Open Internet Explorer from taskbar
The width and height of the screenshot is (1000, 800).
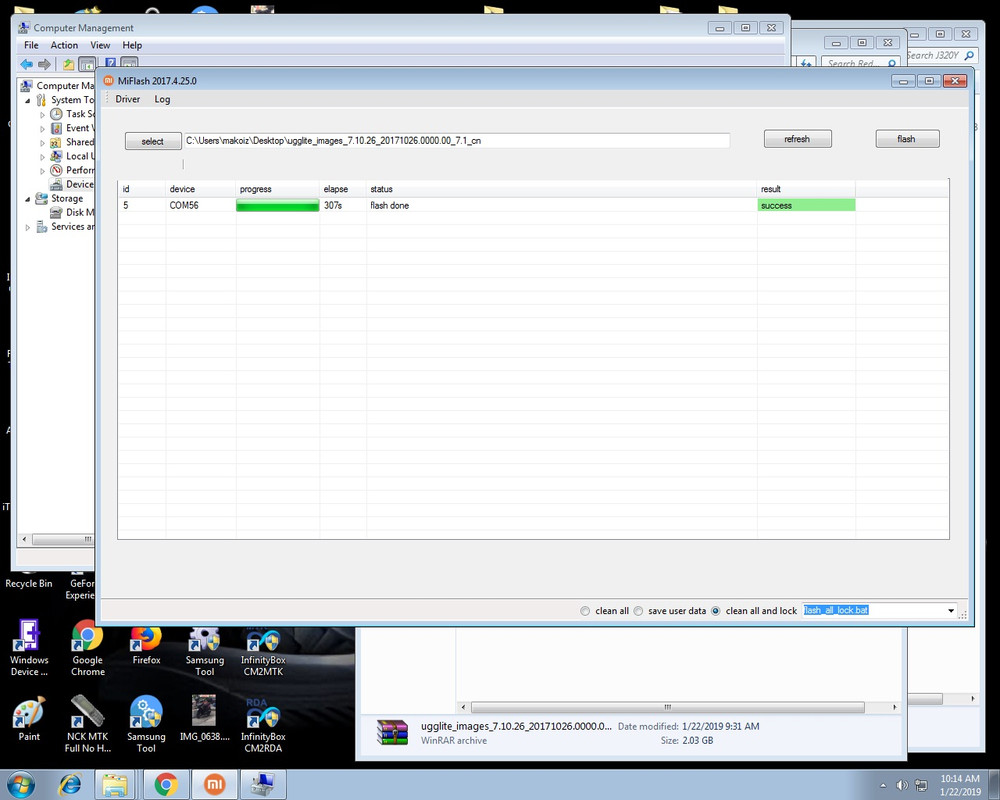70,785
